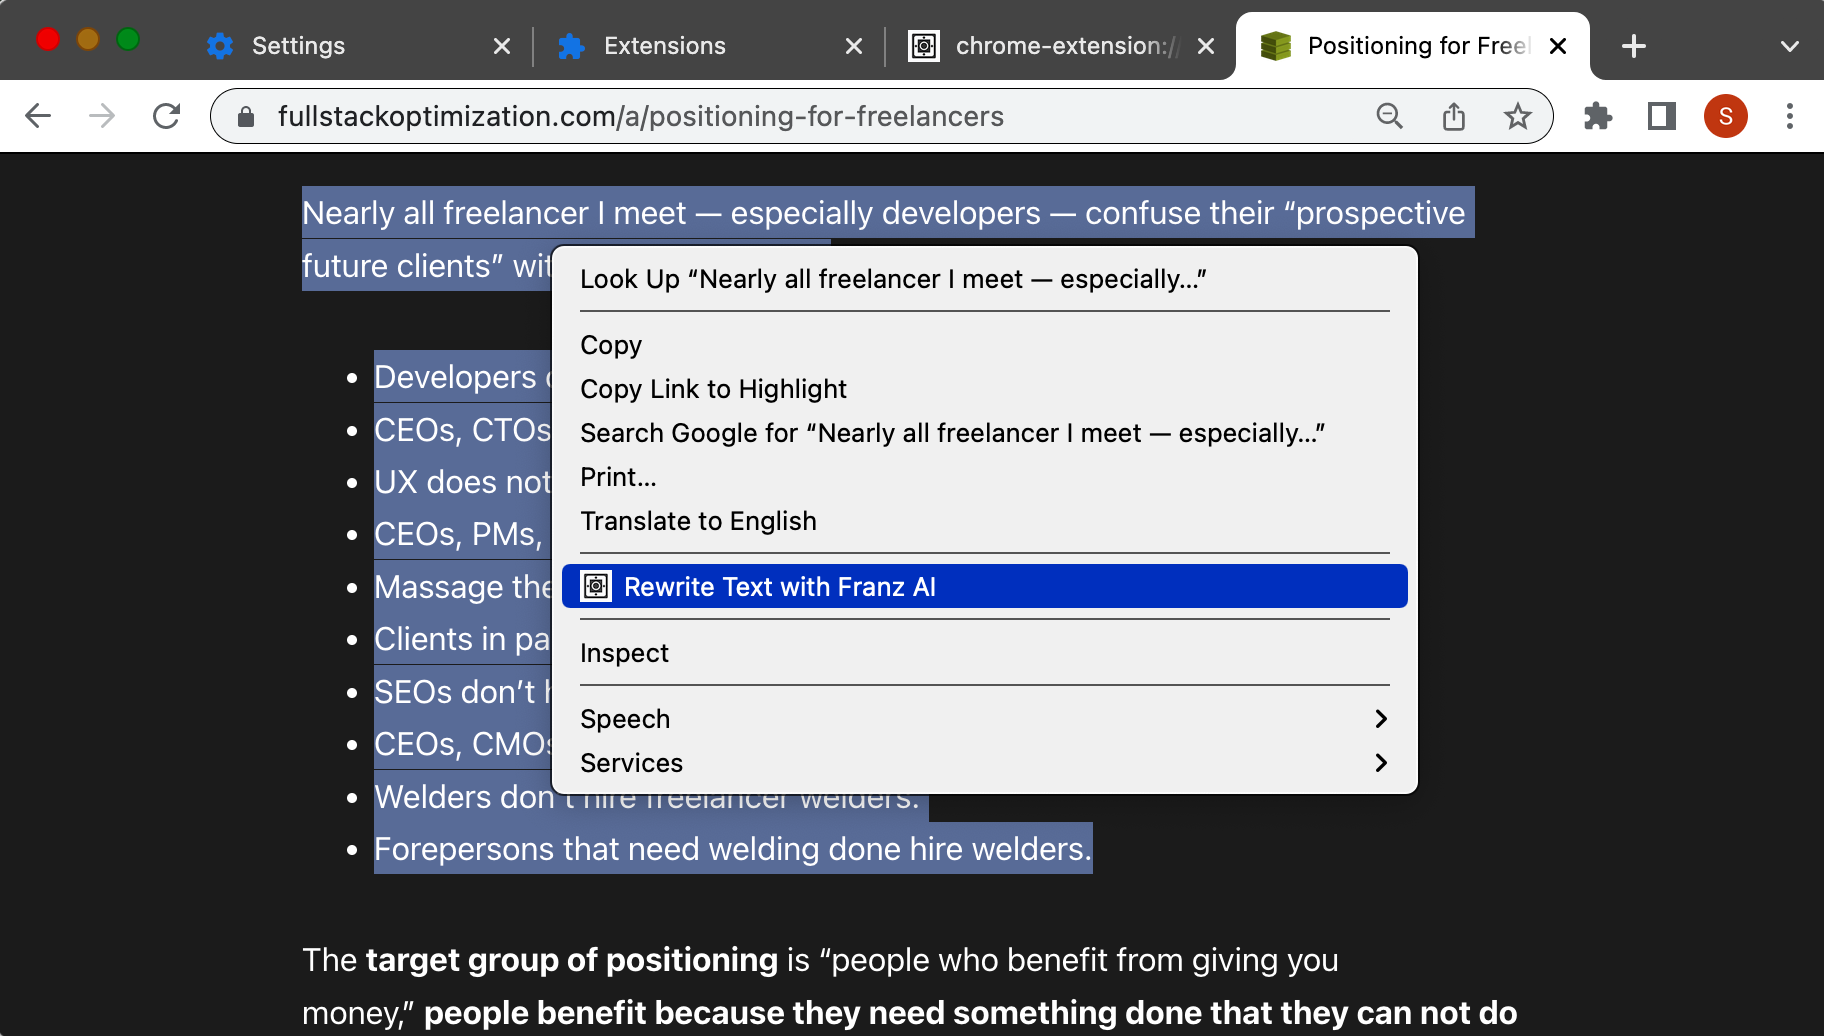Image resolution: width=1824 pixels, height=1036 pixels.
Task: Toggle the side panel icon
Action: tap(1662, 116)
